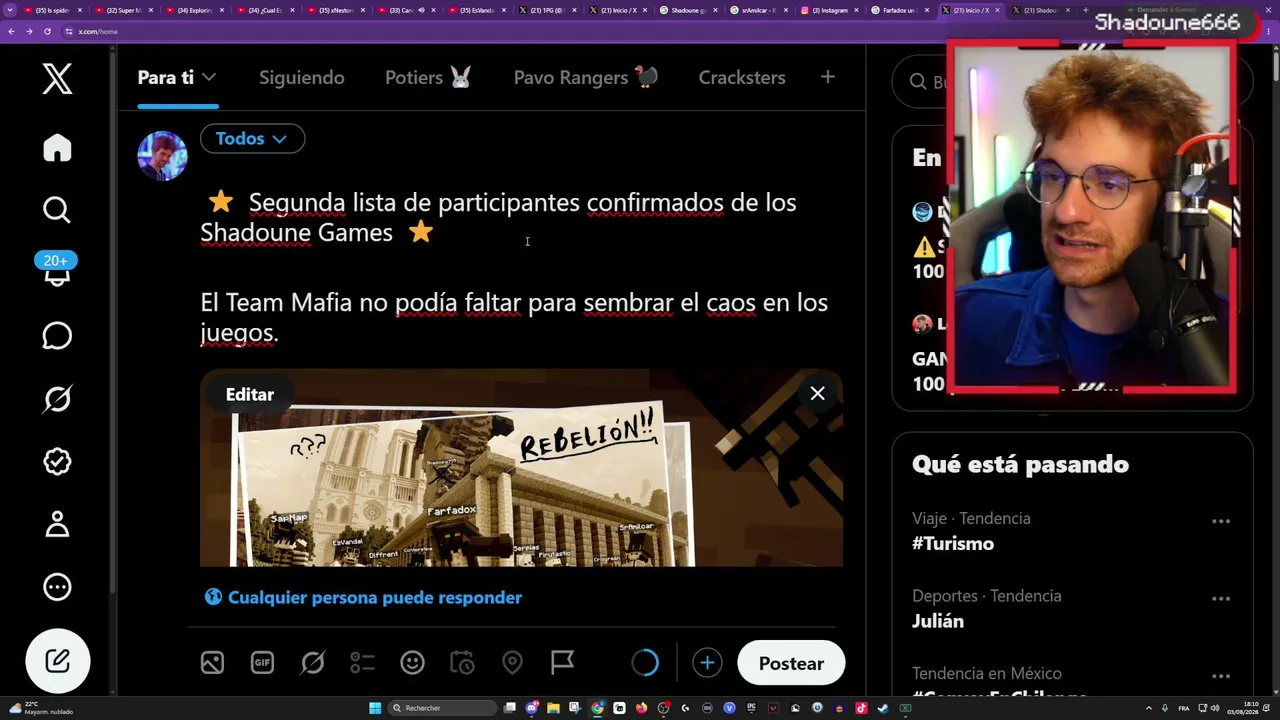This screenshot has width=1280, height=720.
Task: Open the Windows Start menu
Action: [375, 708]
